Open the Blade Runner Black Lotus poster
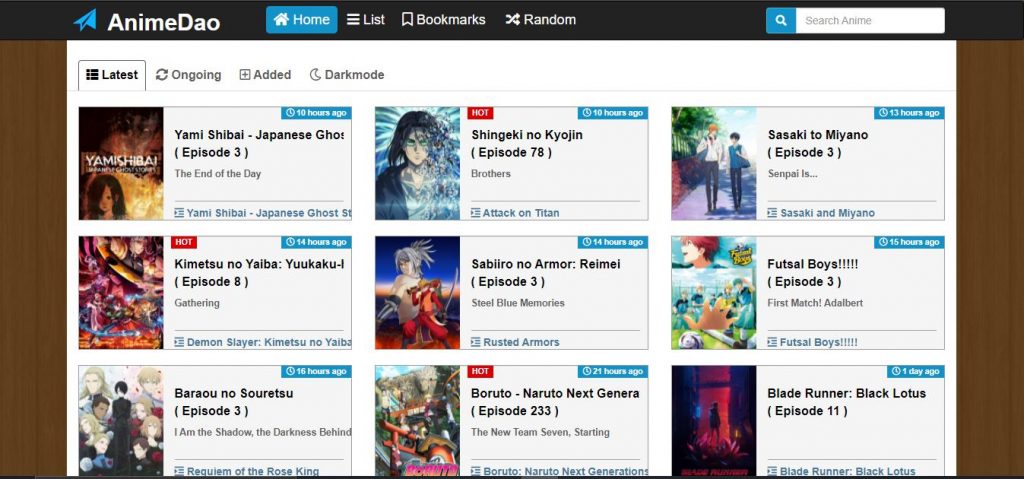The image size is (1024, 479). (714, 421)
